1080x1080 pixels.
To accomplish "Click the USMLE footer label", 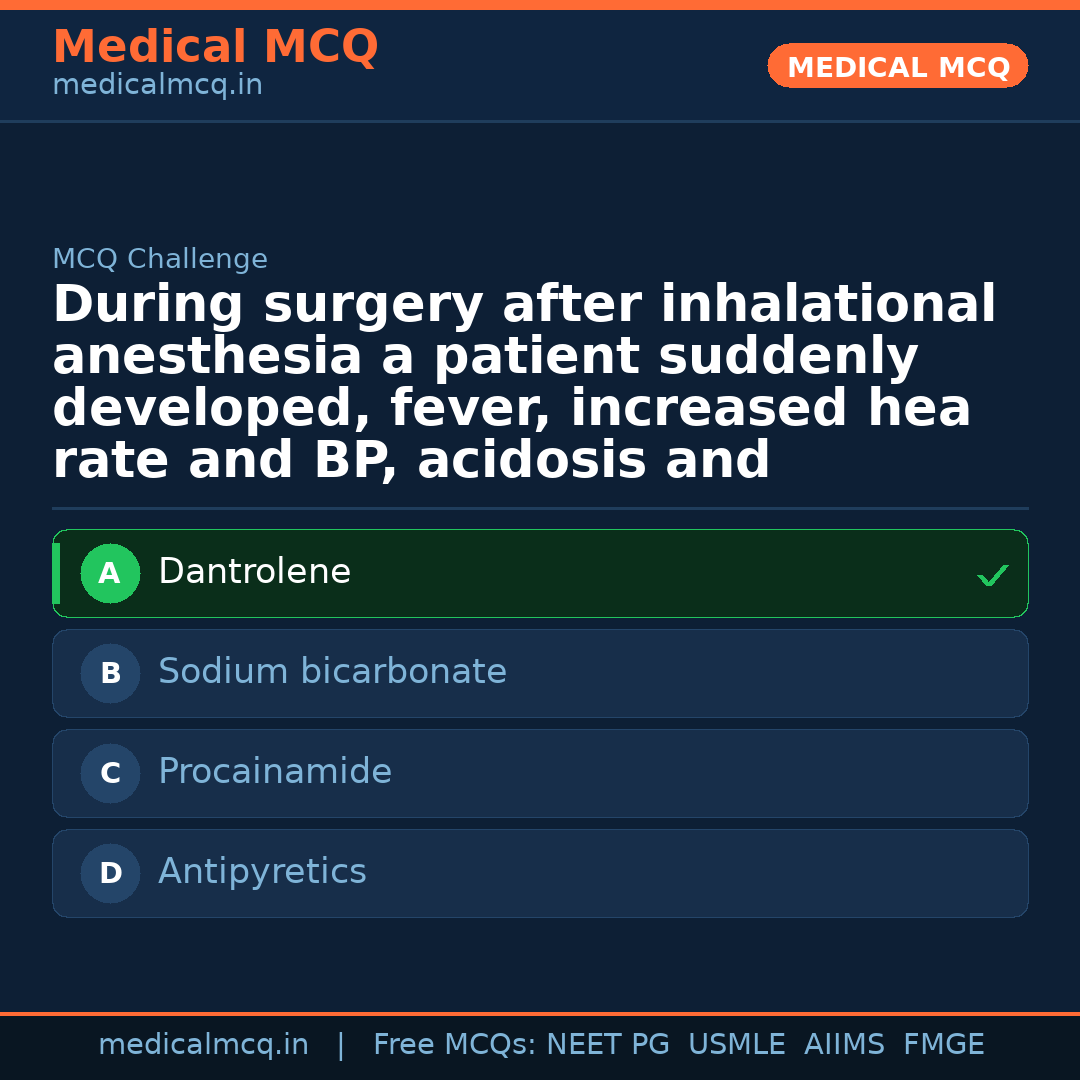I will pyautogui.click(x=736, y=1045).
